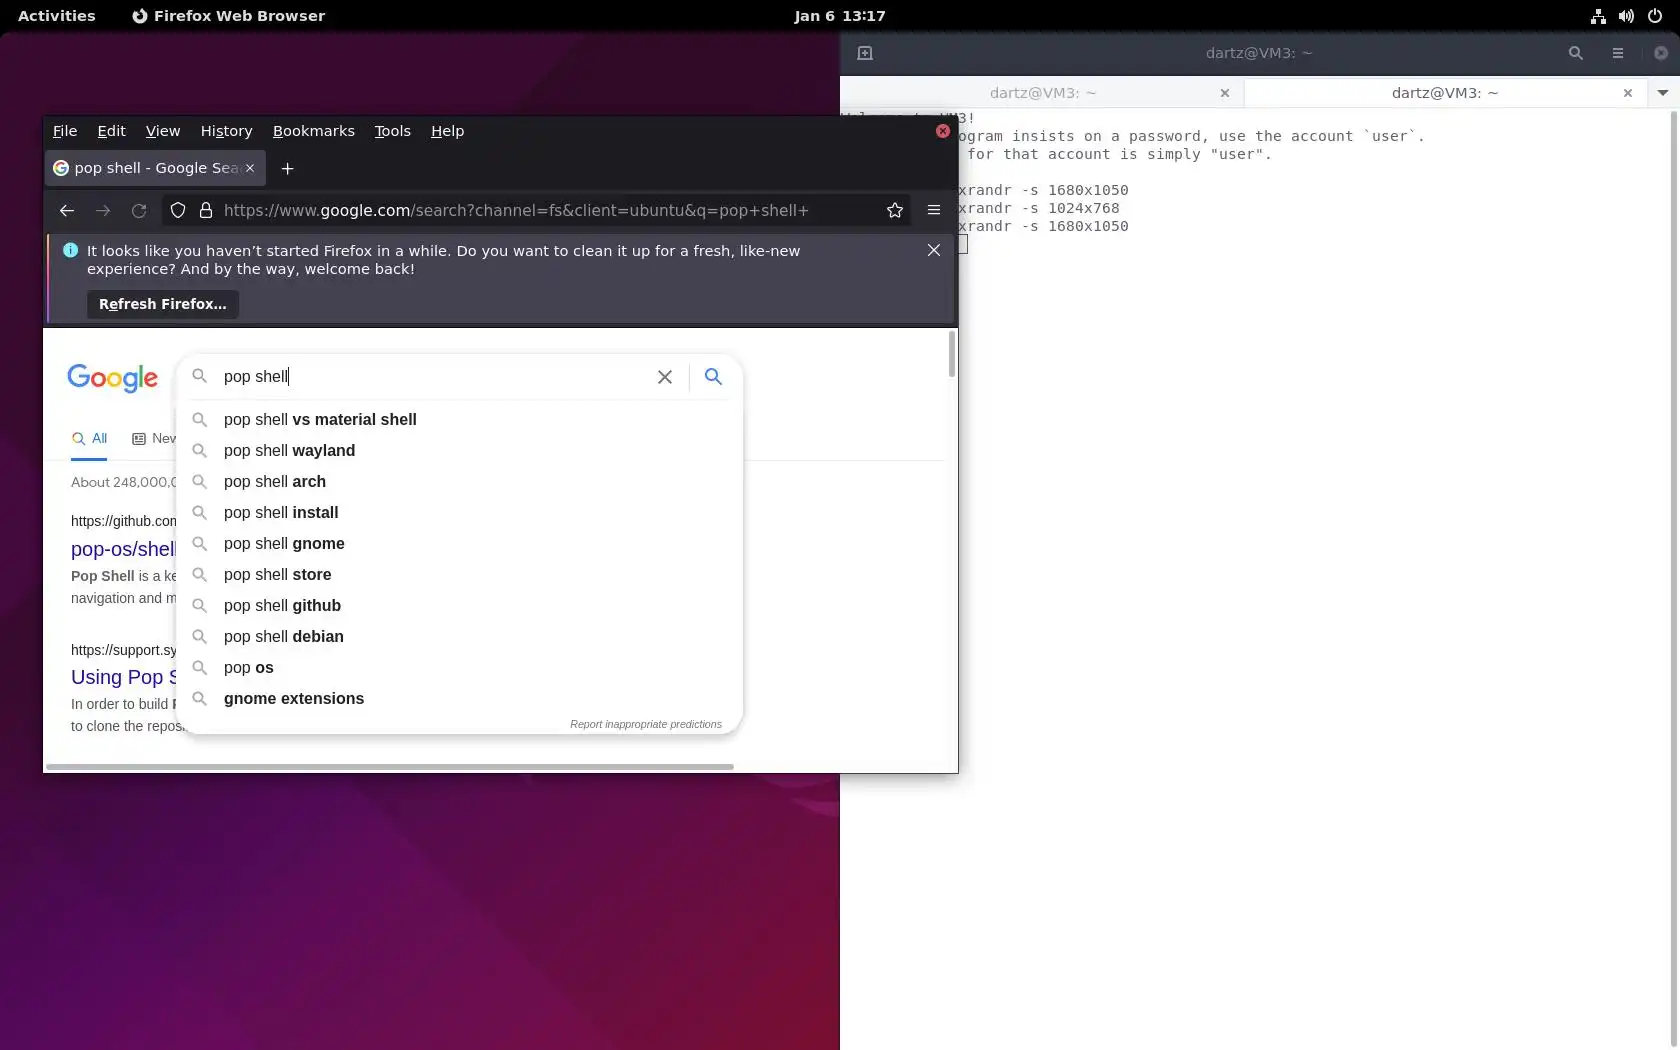The image size is (1680, 1050).
Task: Choose suggestion gnome extensions
Action: (x=460, y=699)
